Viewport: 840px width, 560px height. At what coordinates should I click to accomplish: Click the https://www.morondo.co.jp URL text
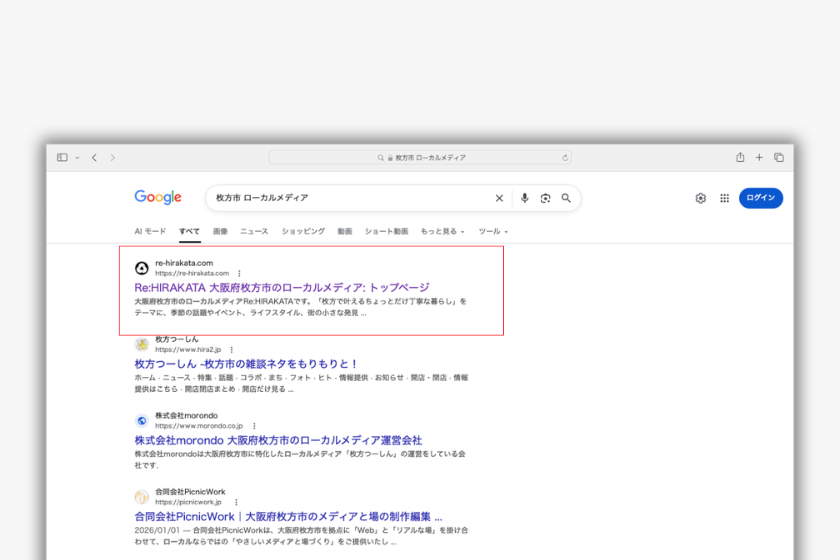(199, 426)
